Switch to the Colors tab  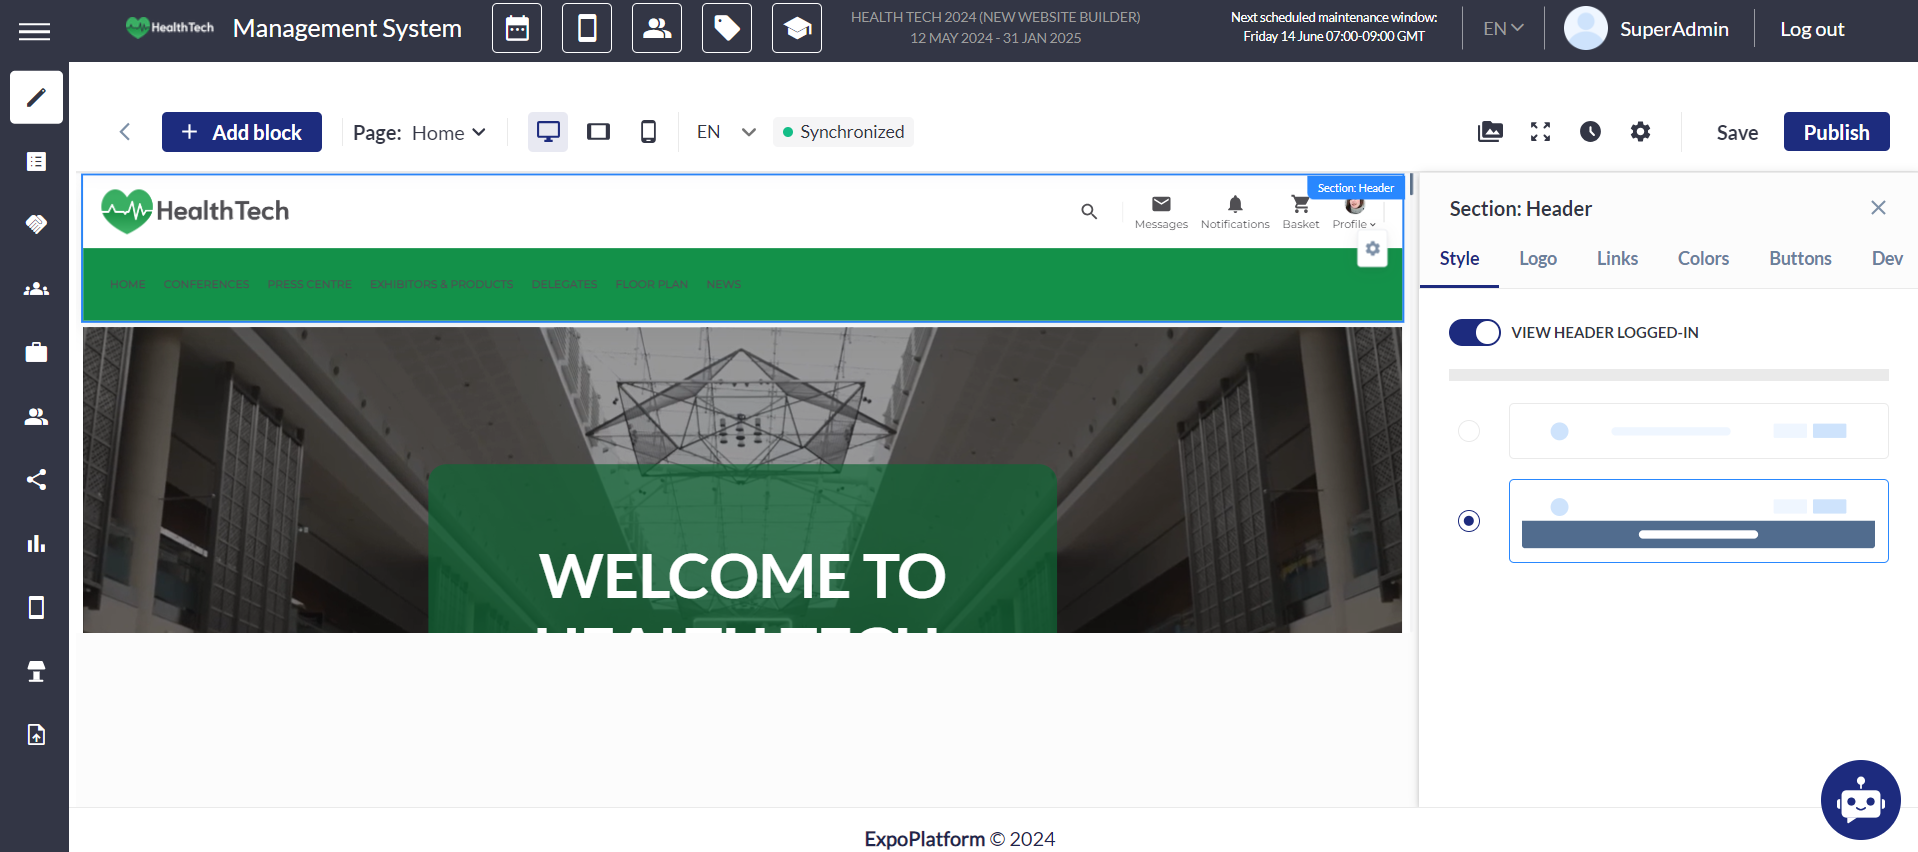[x=1703, y=259]
